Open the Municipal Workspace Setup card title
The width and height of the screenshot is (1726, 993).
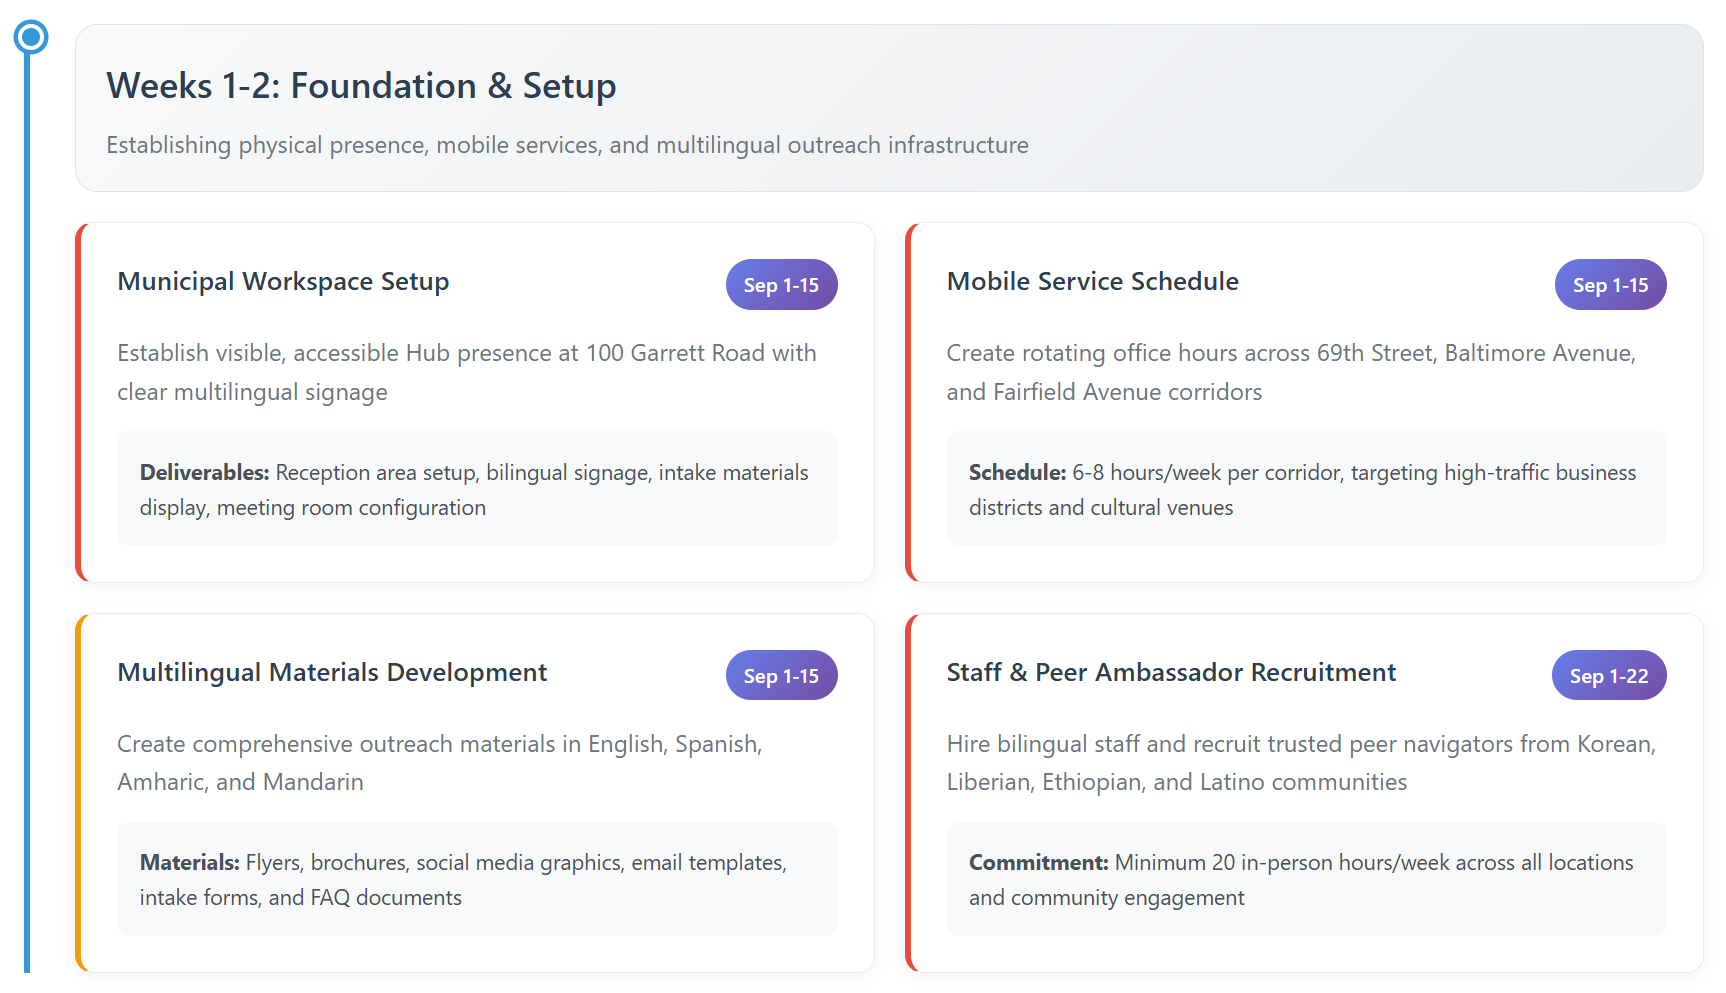(x=283, y=282)
